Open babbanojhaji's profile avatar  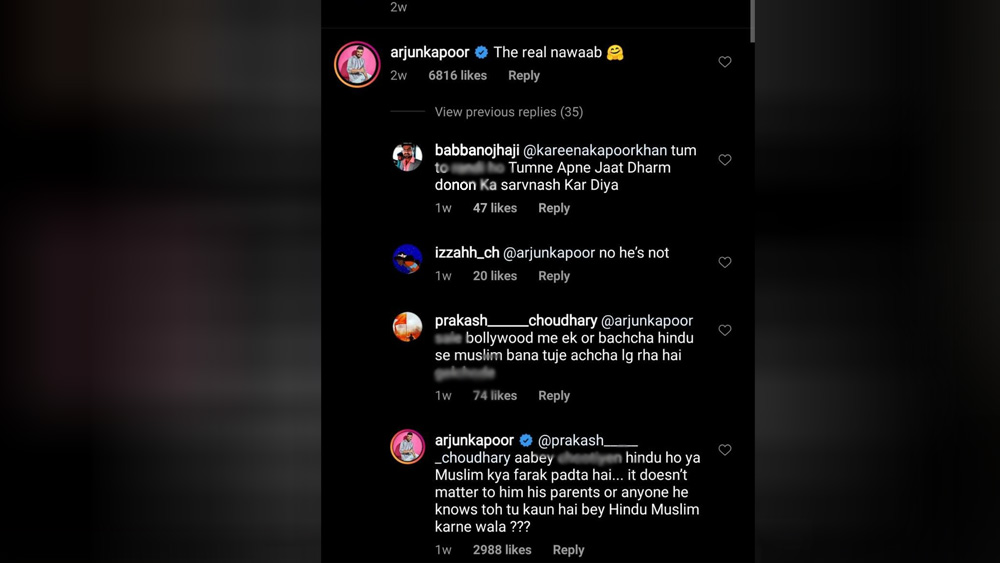pyautogui.click(x=407, y=157)
